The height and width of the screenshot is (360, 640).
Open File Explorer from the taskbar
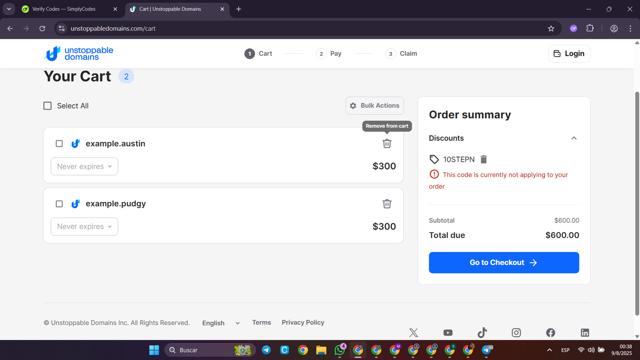coord(321,350)
